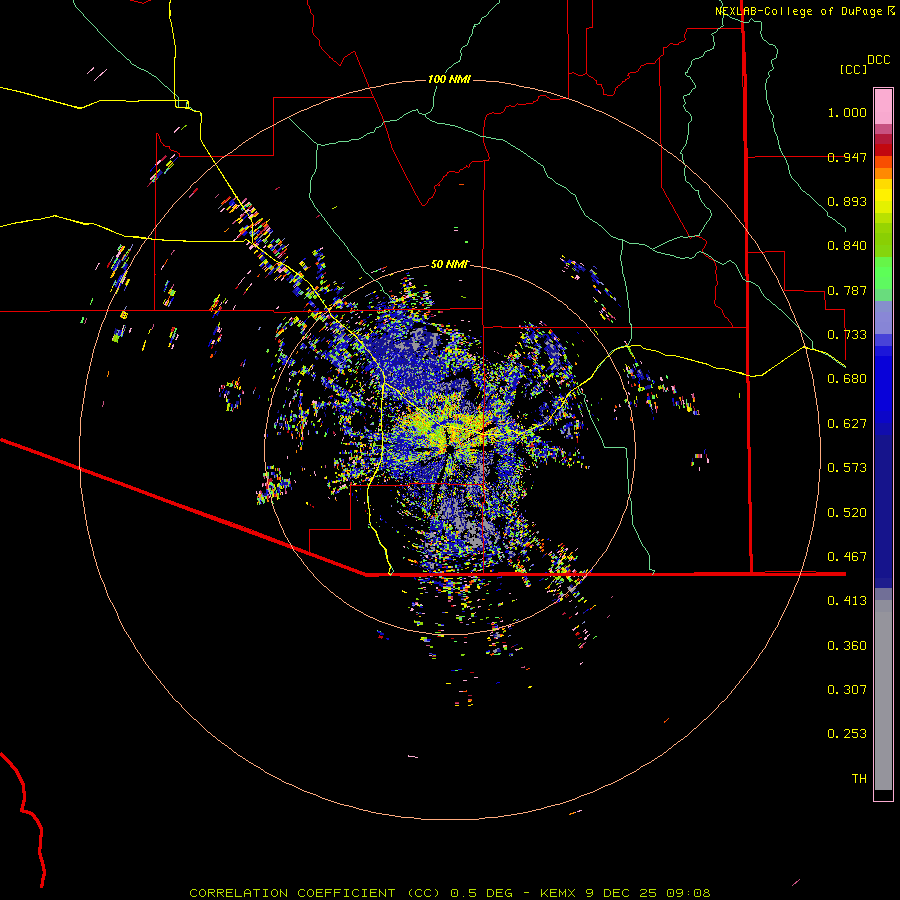This screenshot has height=900, width=900.
Task: Click the [CC] units label
Action: pos(853,69)
